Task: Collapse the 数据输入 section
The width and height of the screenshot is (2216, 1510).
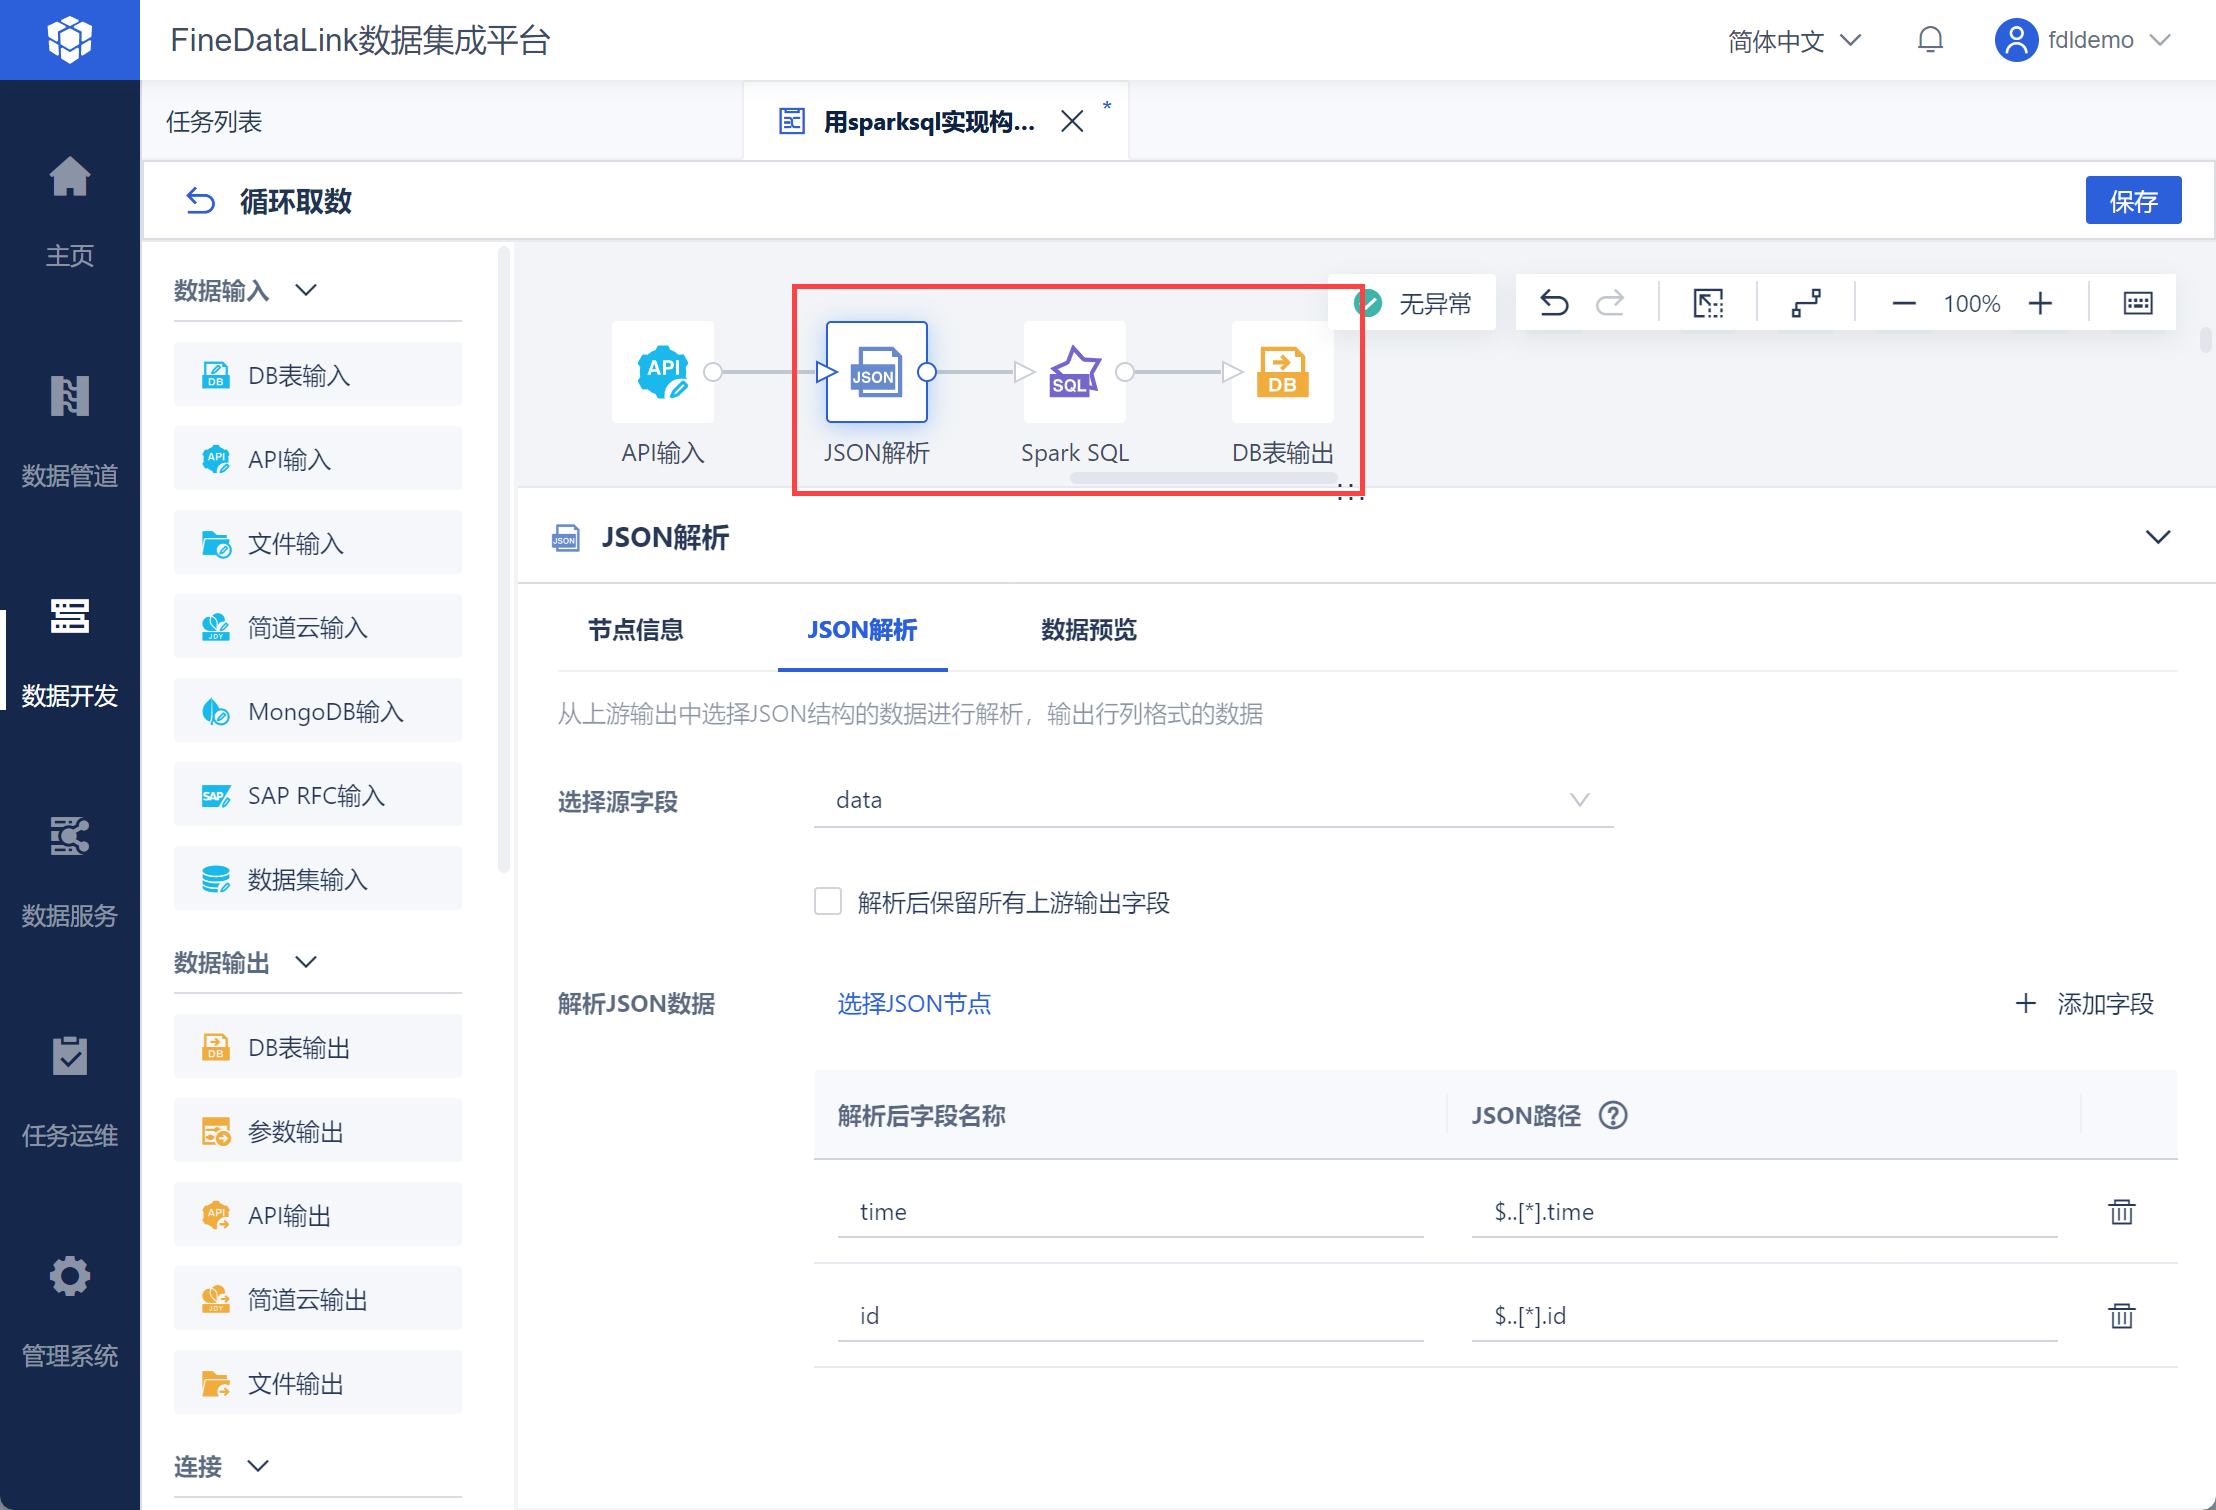Action: pyautogui.click(x=306, y=290)
